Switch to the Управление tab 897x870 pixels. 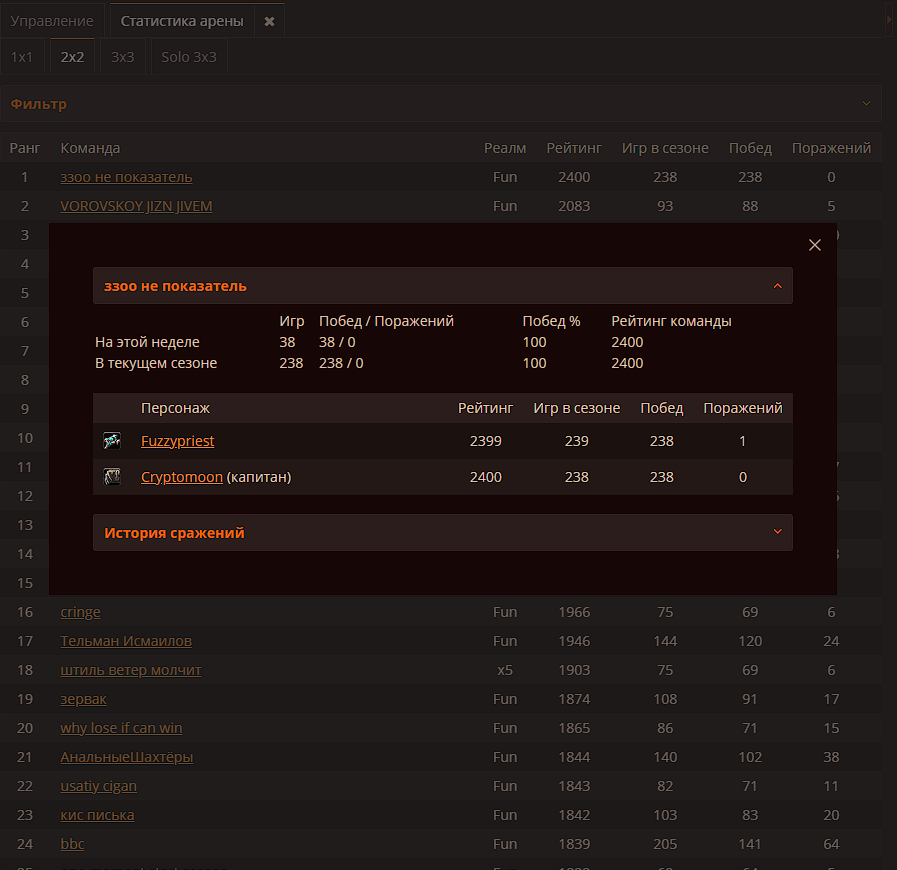pyautogui.click(x=52, y=21)
